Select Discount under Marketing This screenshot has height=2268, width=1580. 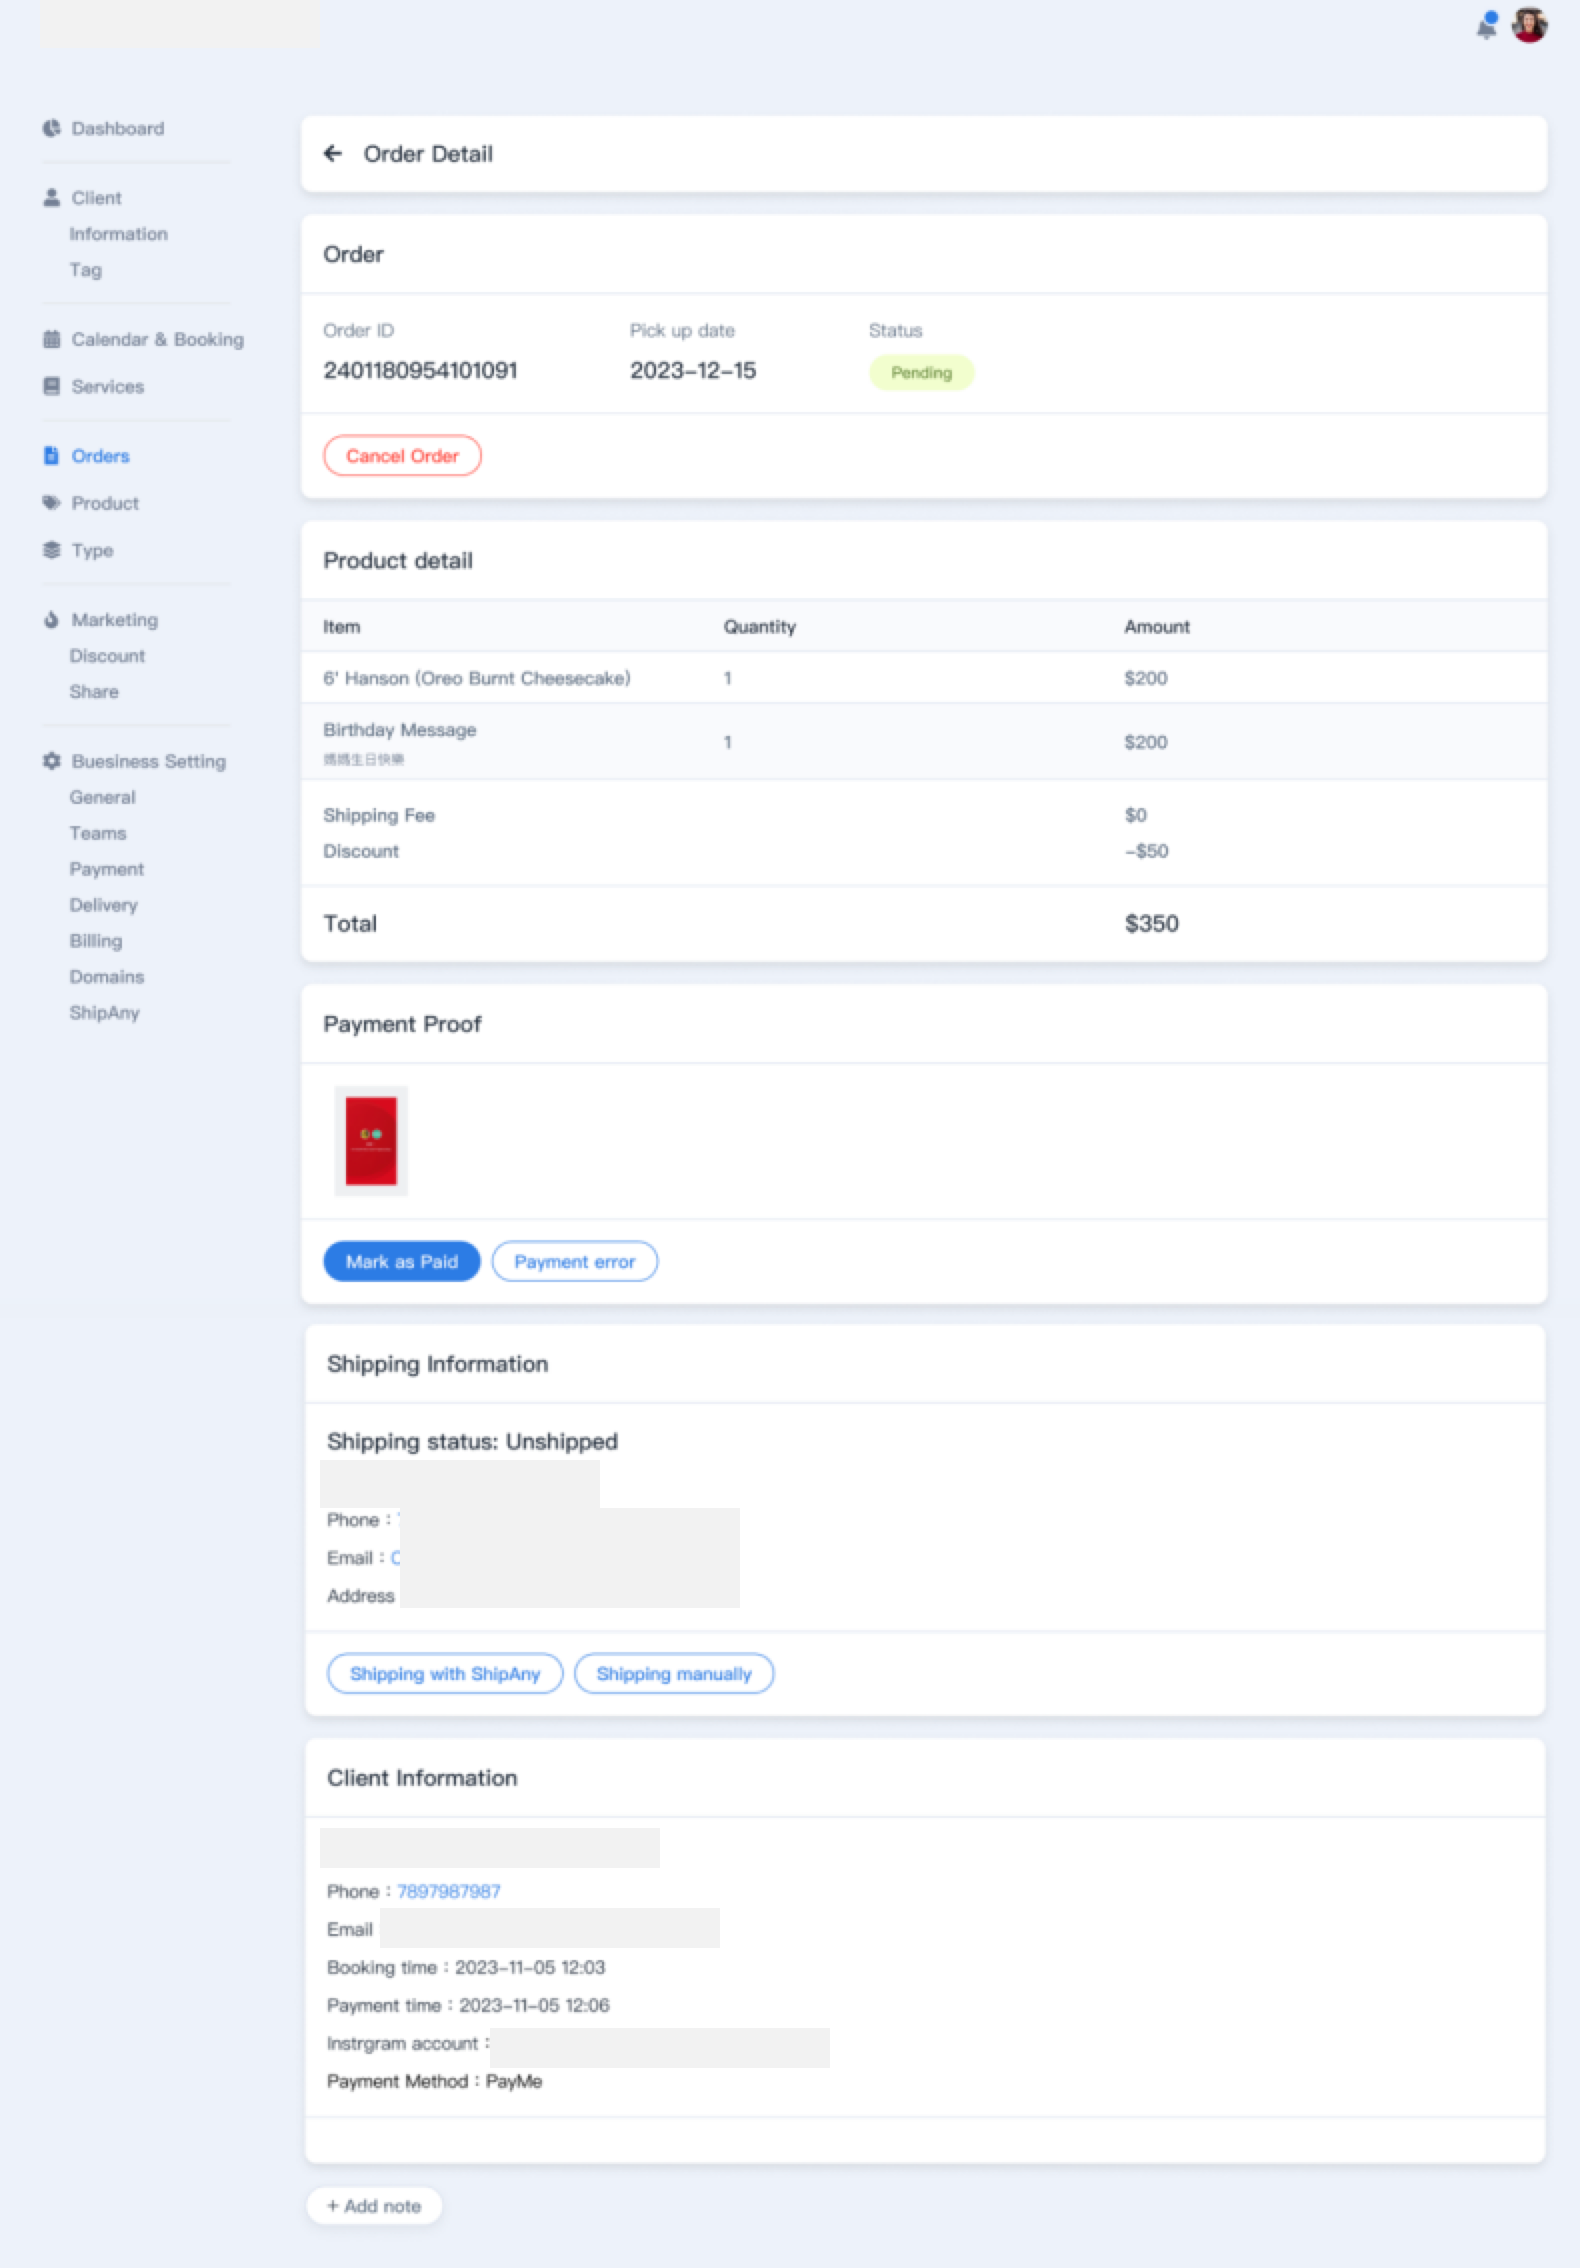click(x=107, y=656)
